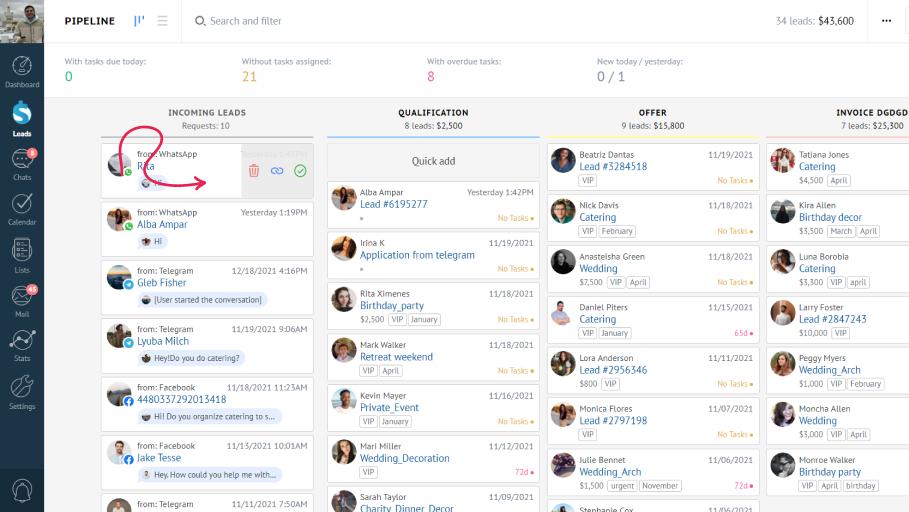The width and height of the screenshot is (909, 512).
Task: Open Settings wrench icon
Action: [21, 391]
